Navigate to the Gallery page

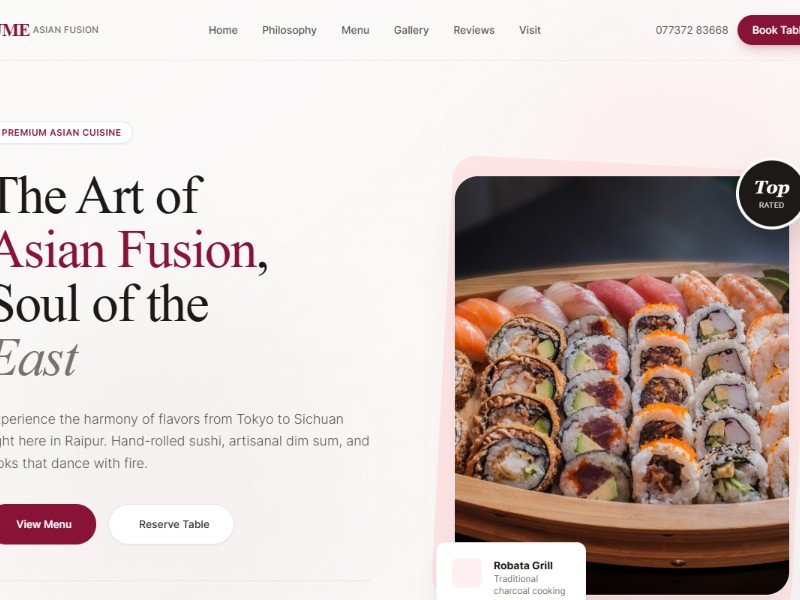pos(411,30)
